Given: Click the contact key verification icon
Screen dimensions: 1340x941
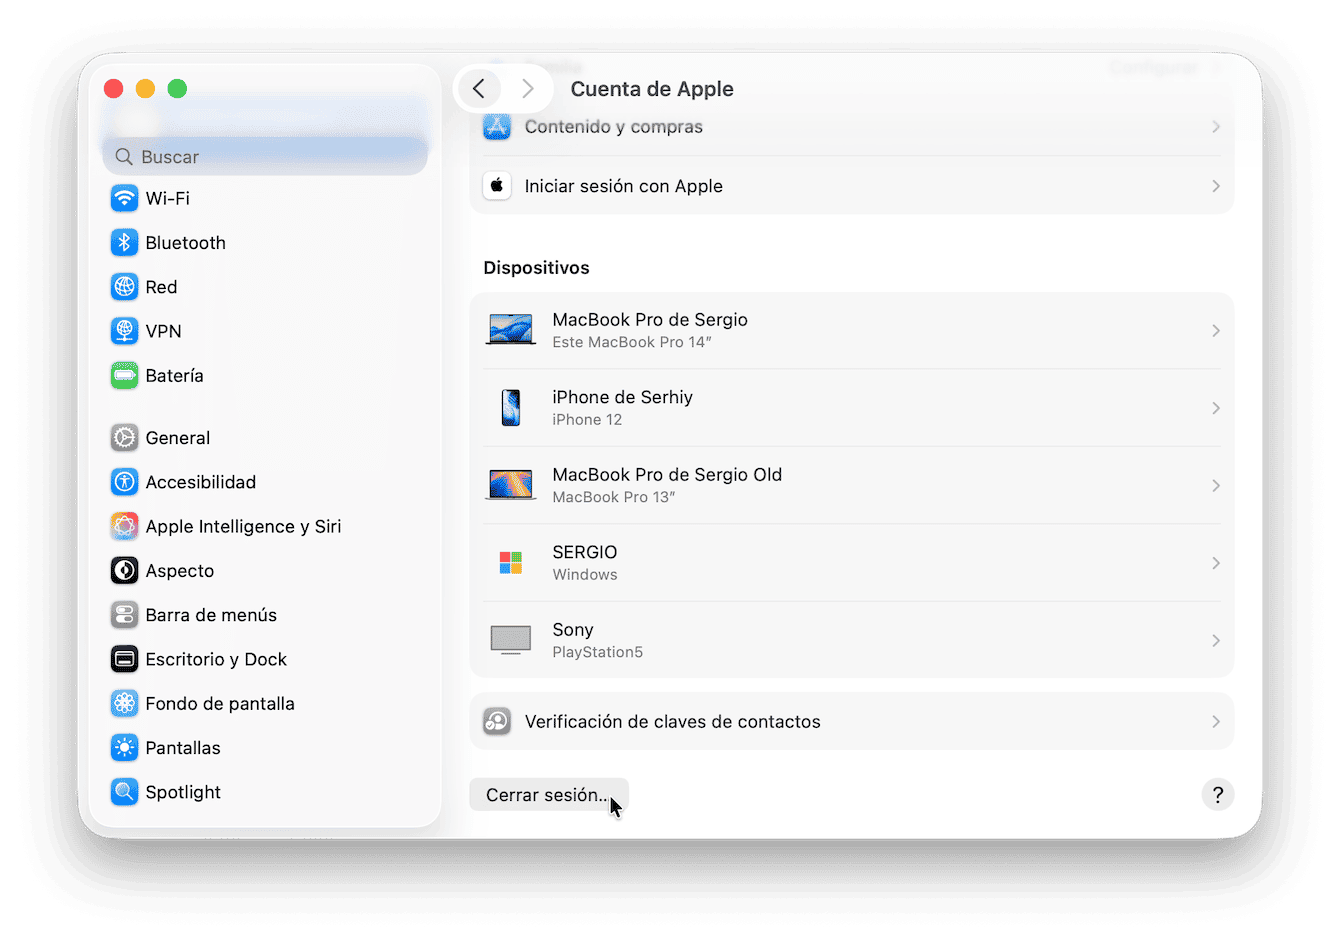Looking at the screenshot, I should pos(497,721).
